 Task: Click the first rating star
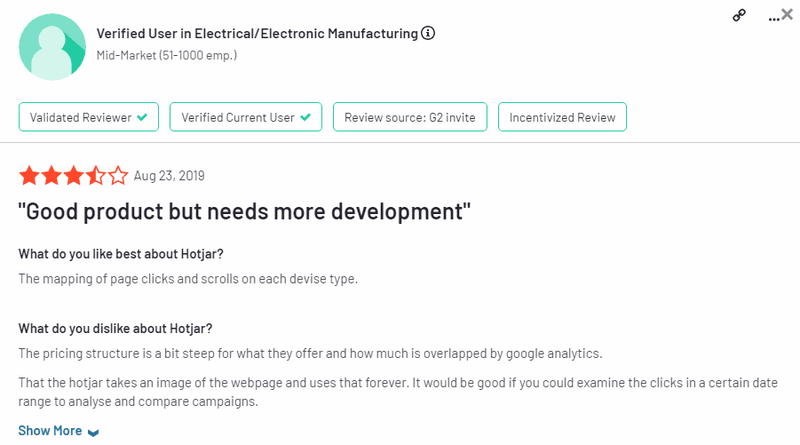pyautogui.click(x=29, y=176)
